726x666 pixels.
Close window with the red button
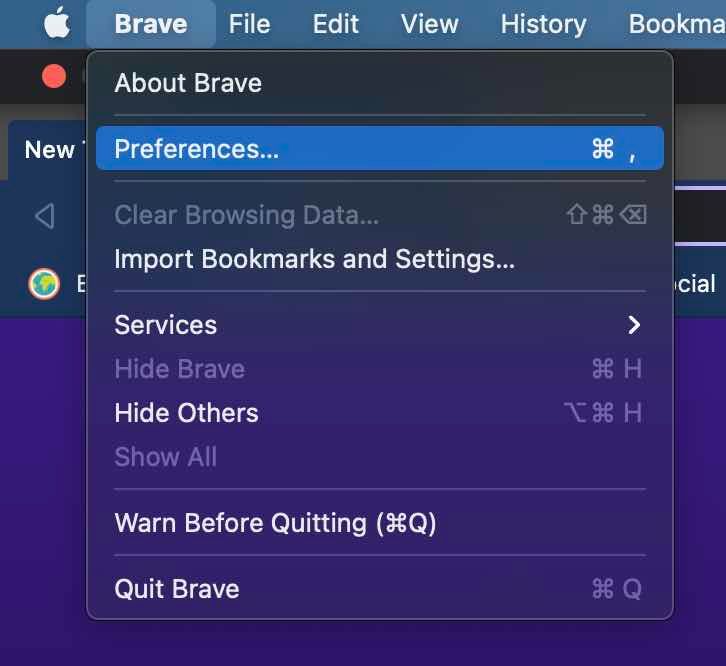54,76
